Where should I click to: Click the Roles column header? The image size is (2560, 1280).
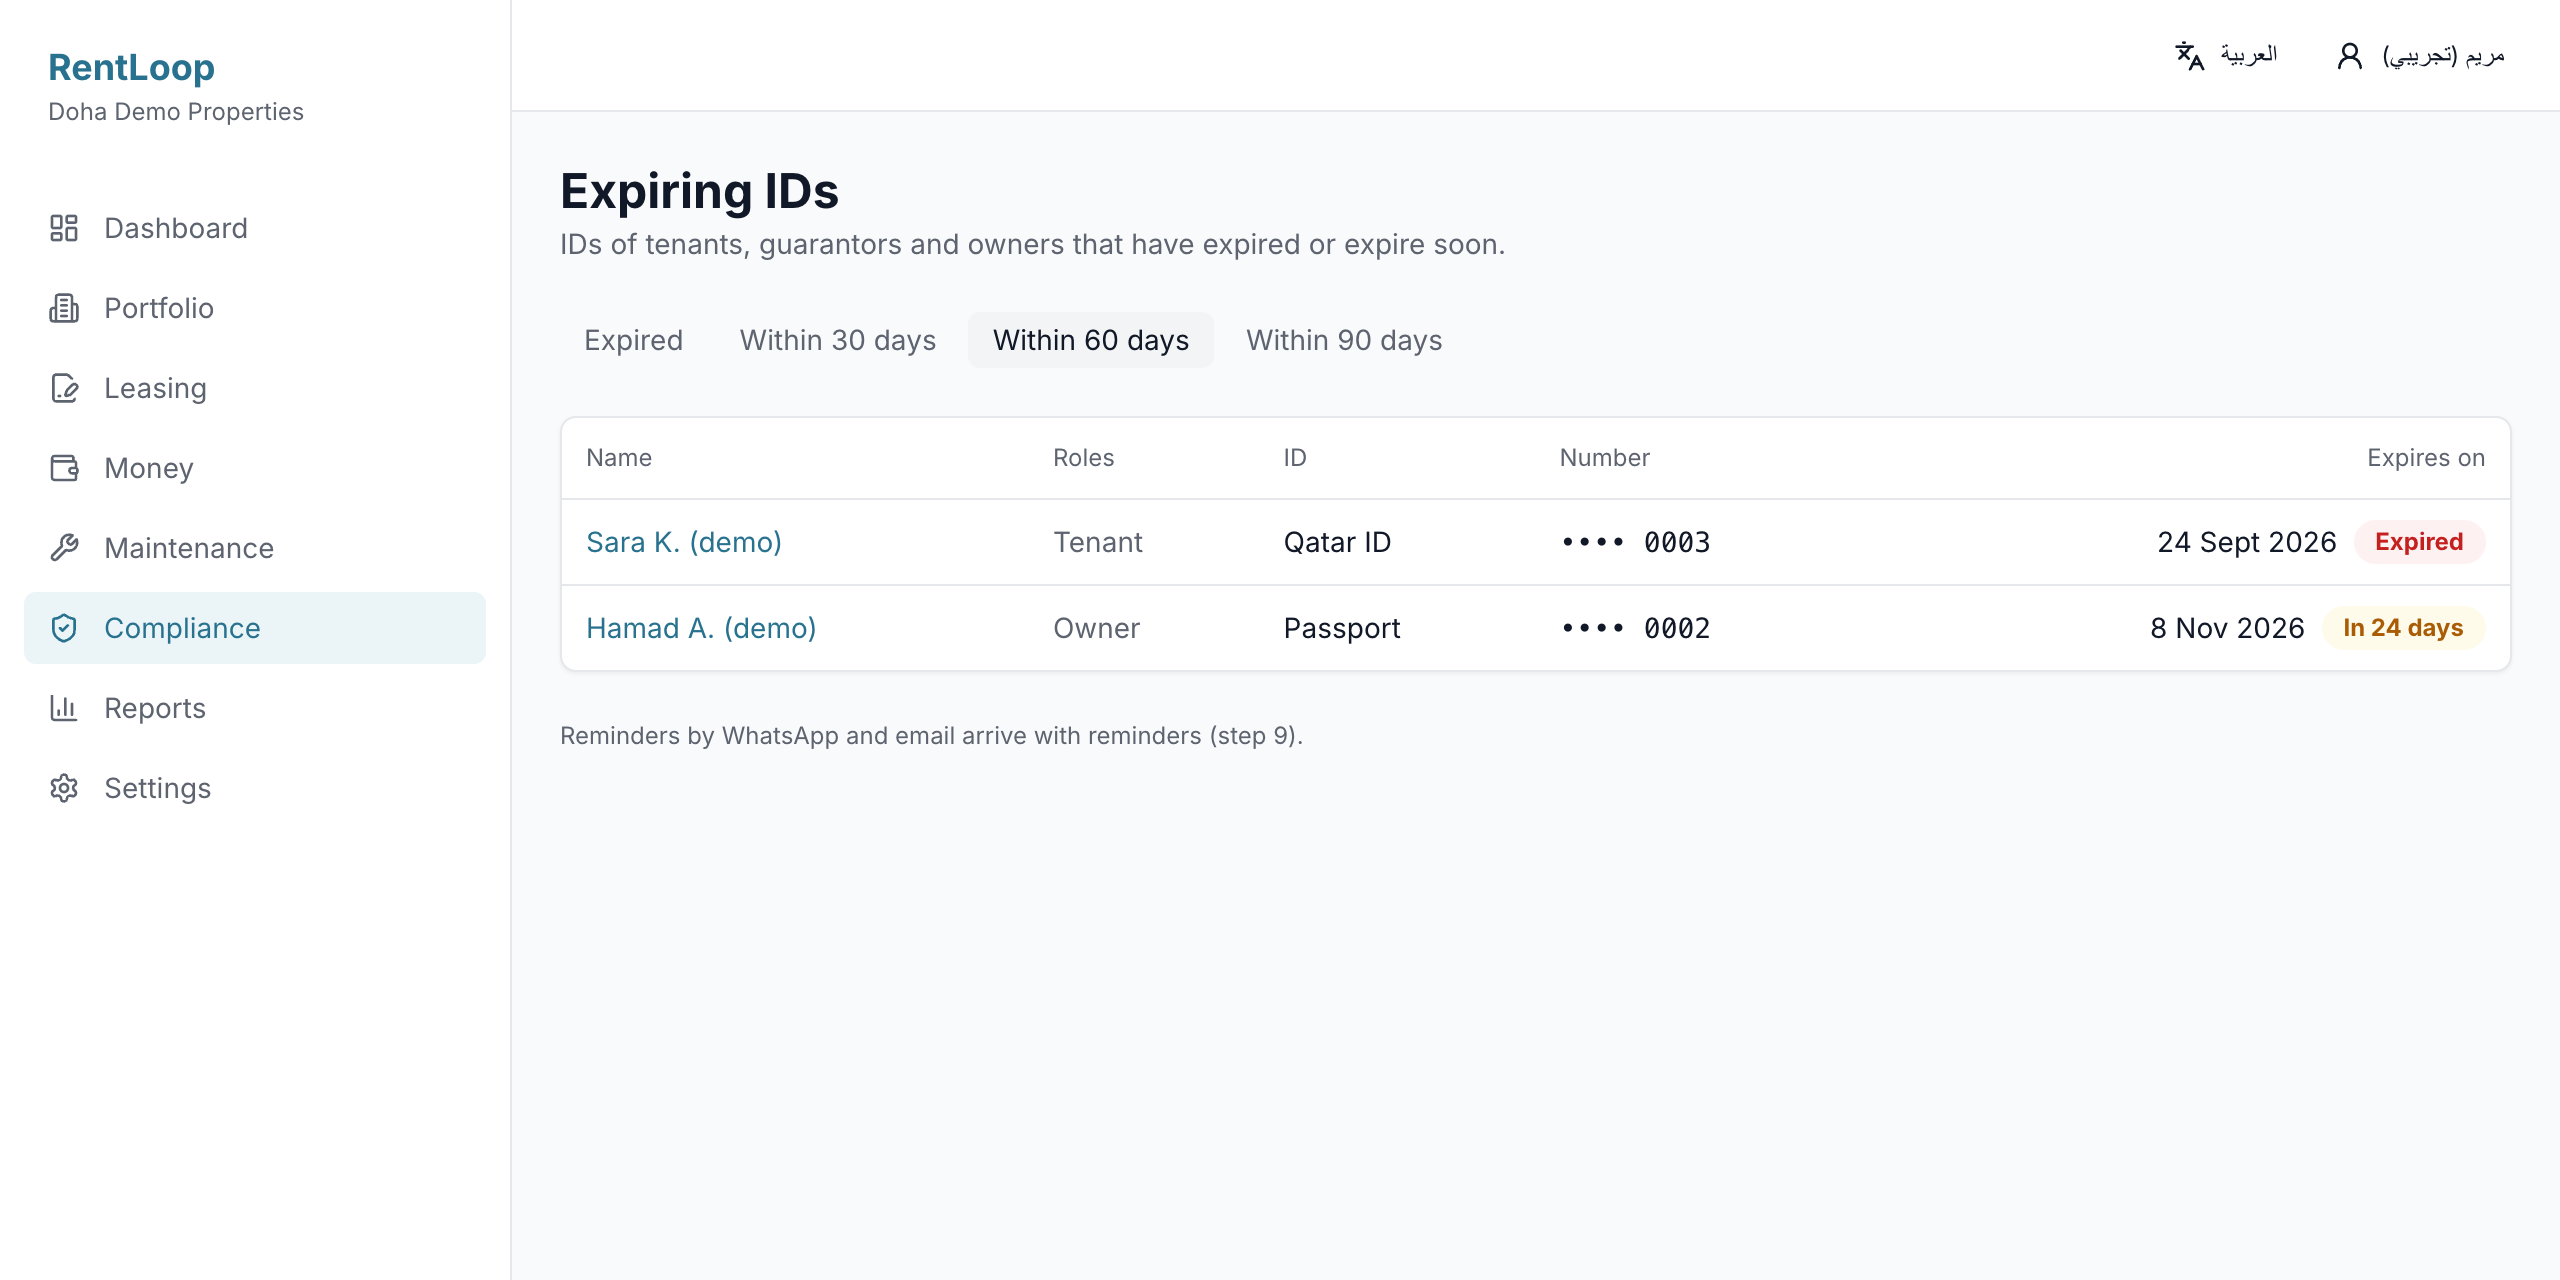pos(1084,458)
